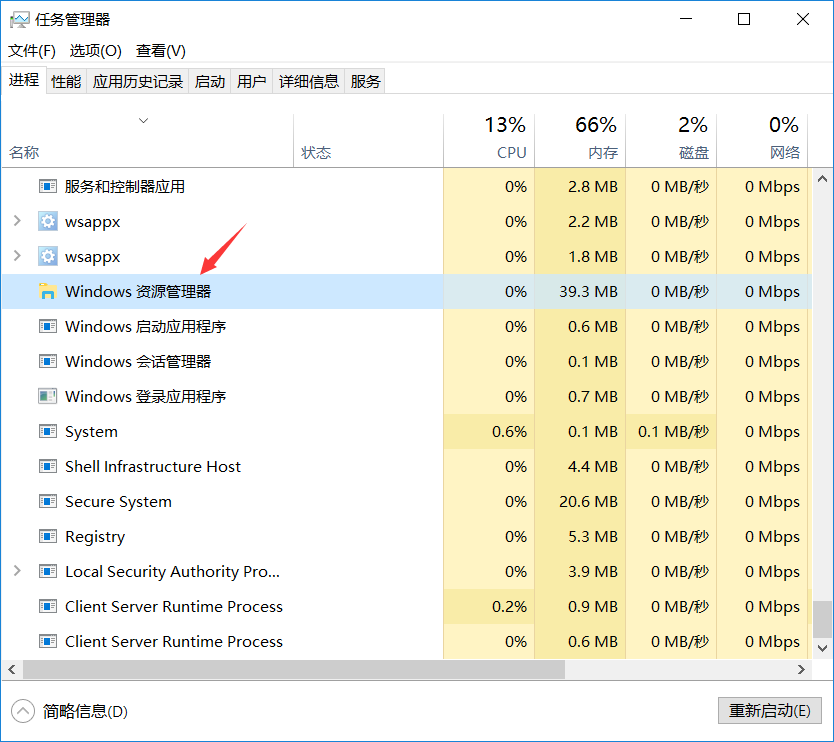834x742 pixels.
Task: Switch to the 性能 tab
Action: (x=66, y=81)
